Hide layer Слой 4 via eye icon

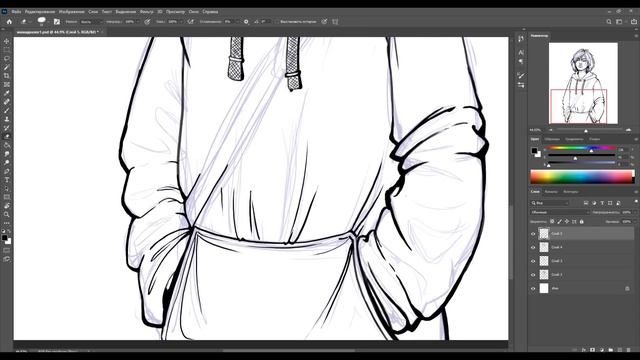click(533, 247)
